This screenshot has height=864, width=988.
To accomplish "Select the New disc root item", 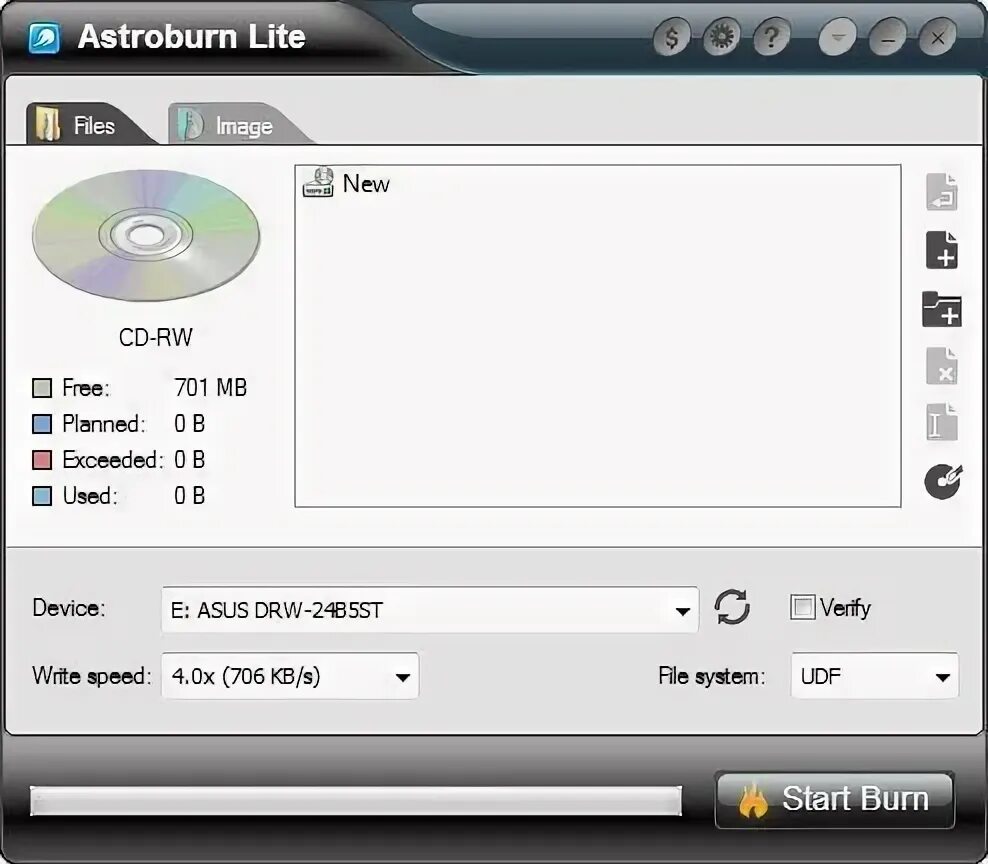I will tap(346, 183).
